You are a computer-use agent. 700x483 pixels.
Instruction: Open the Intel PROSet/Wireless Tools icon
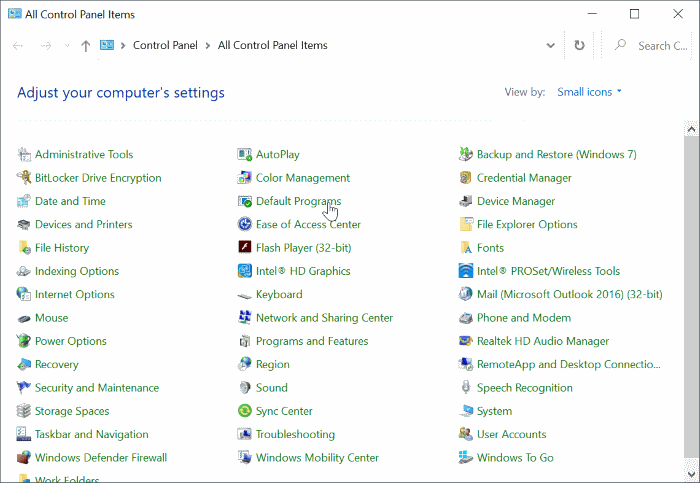click(x=466, y=271)
